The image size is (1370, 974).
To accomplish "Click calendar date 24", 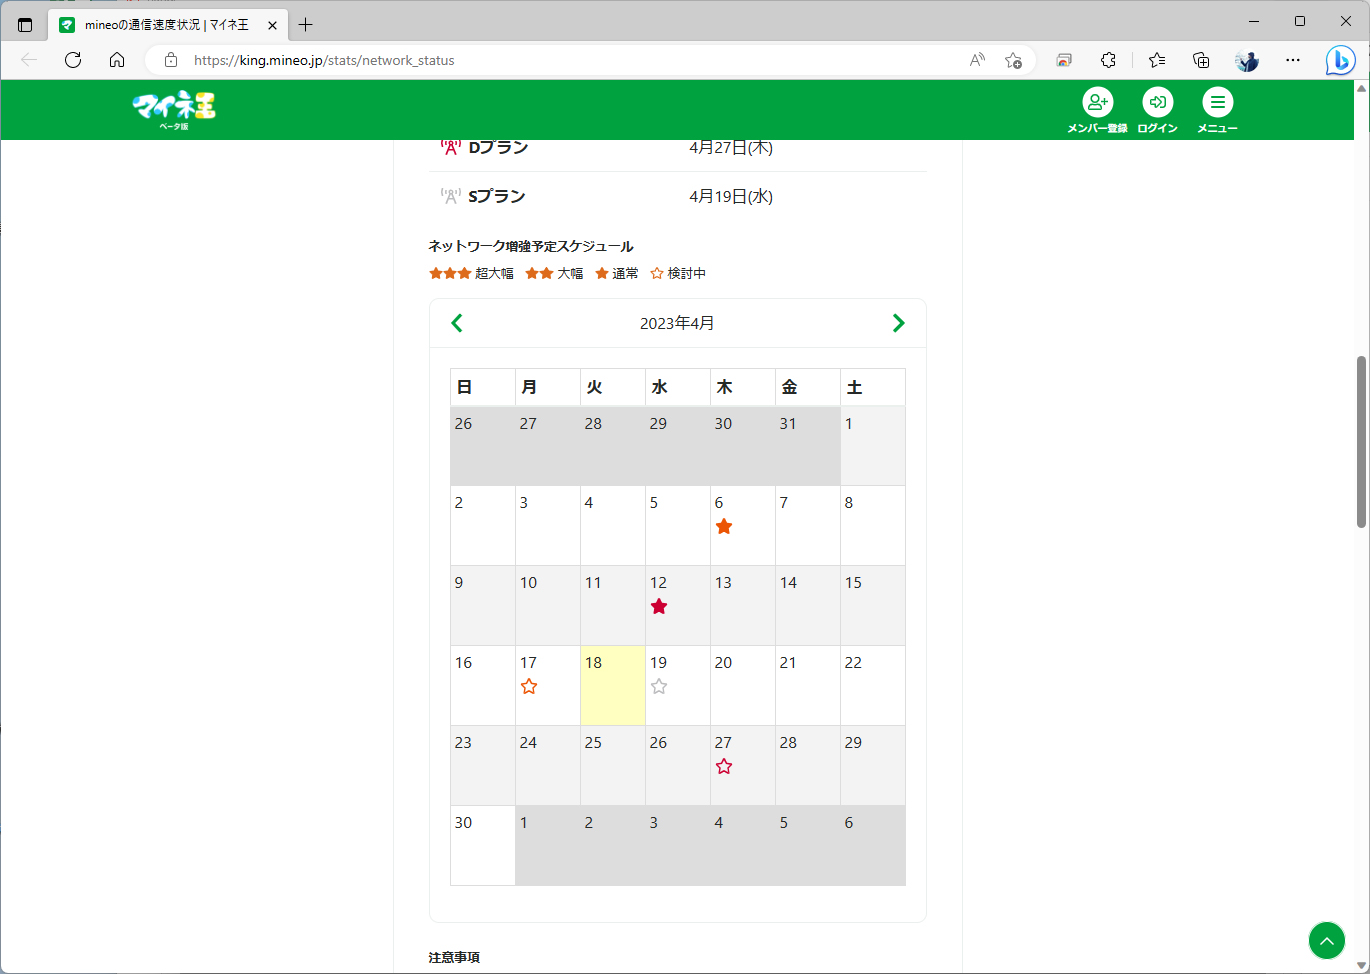I will click(x=528, y=742).
